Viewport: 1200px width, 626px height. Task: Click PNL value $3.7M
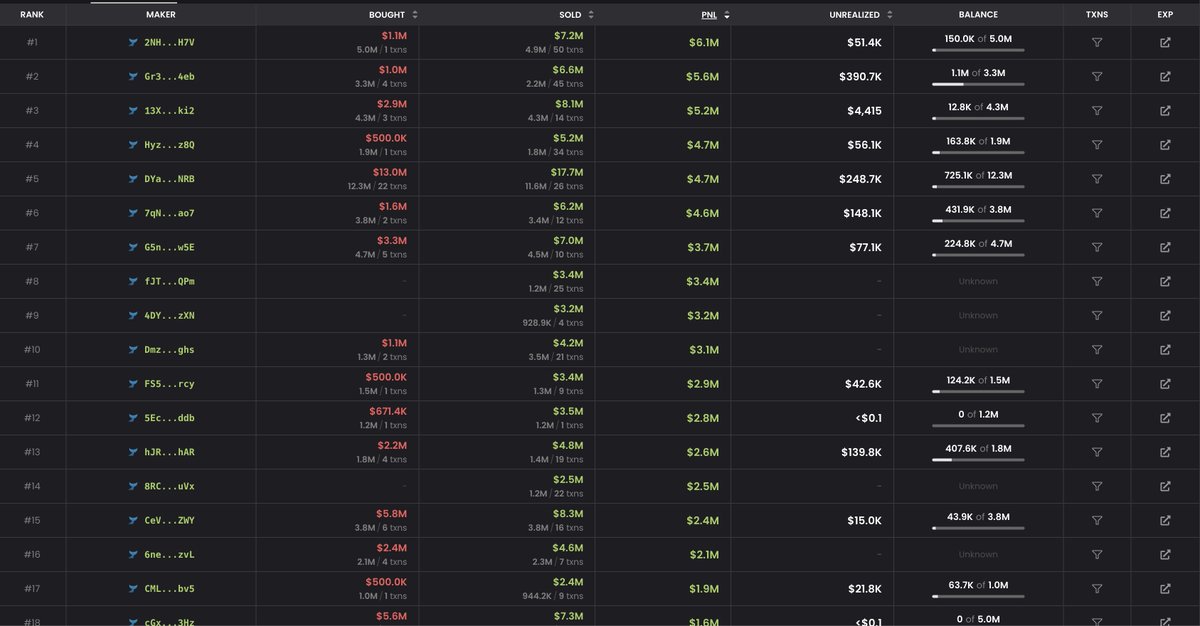pyautogui.click(x=704, y=247)
